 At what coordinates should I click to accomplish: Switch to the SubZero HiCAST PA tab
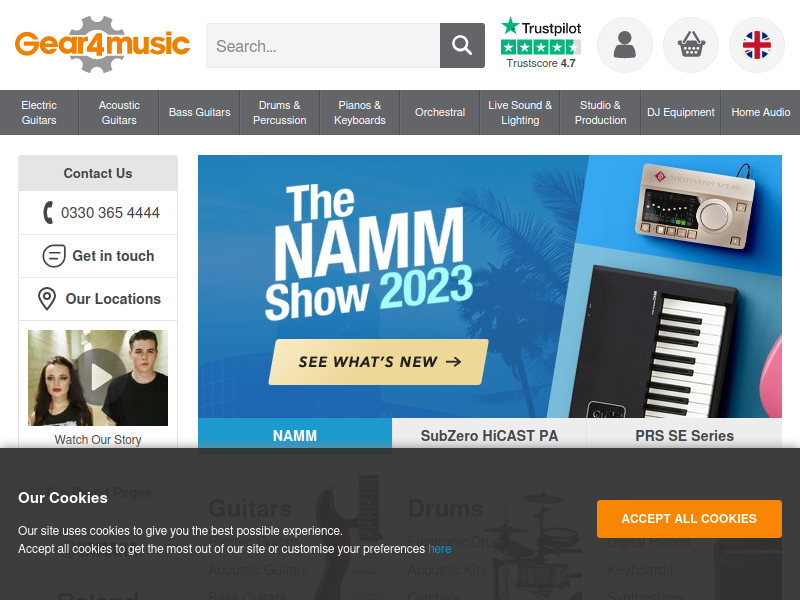(x=489, y=436)
